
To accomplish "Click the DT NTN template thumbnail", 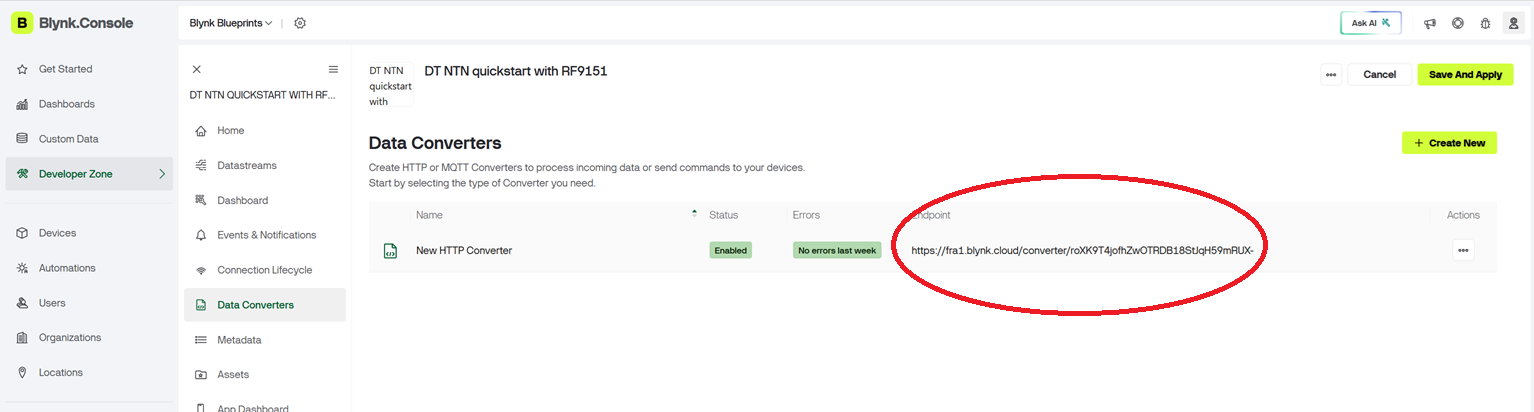I will coord(390,84).
